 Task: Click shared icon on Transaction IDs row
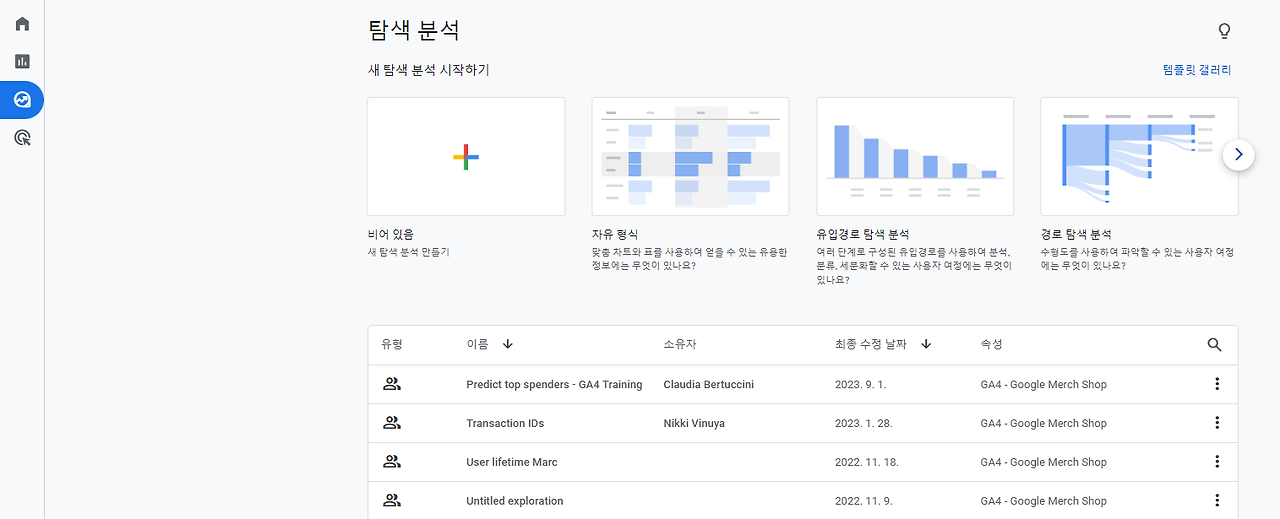(392, 423)
